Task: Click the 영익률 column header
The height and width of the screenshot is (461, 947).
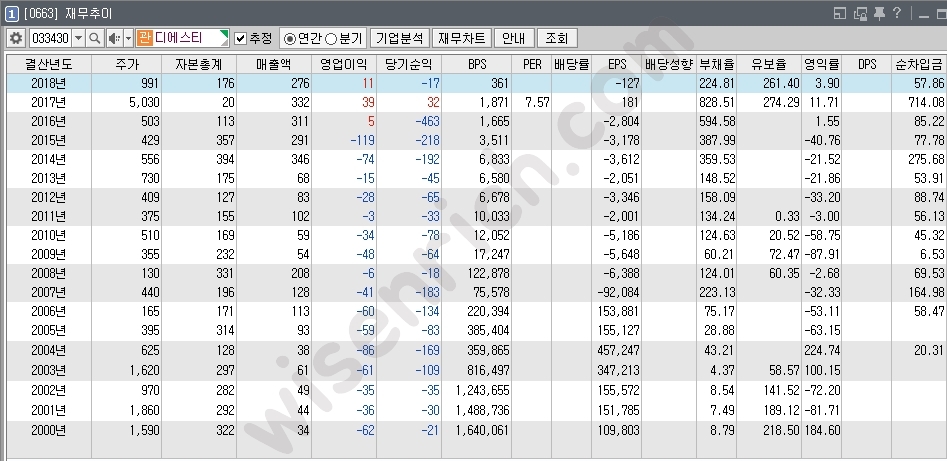Action: [822, 64]
